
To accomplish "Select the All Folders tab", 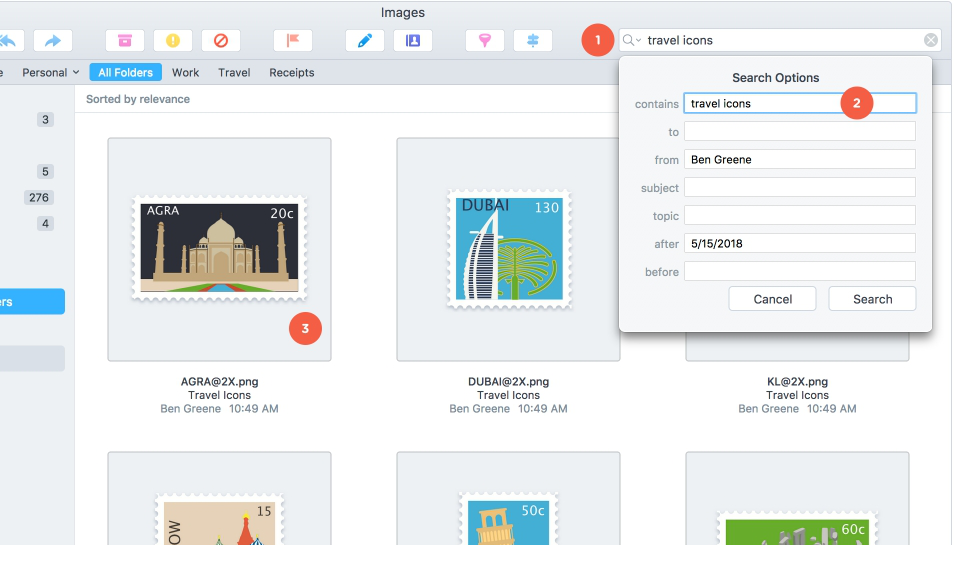I will pyautogui.click(x=125, y=72).
